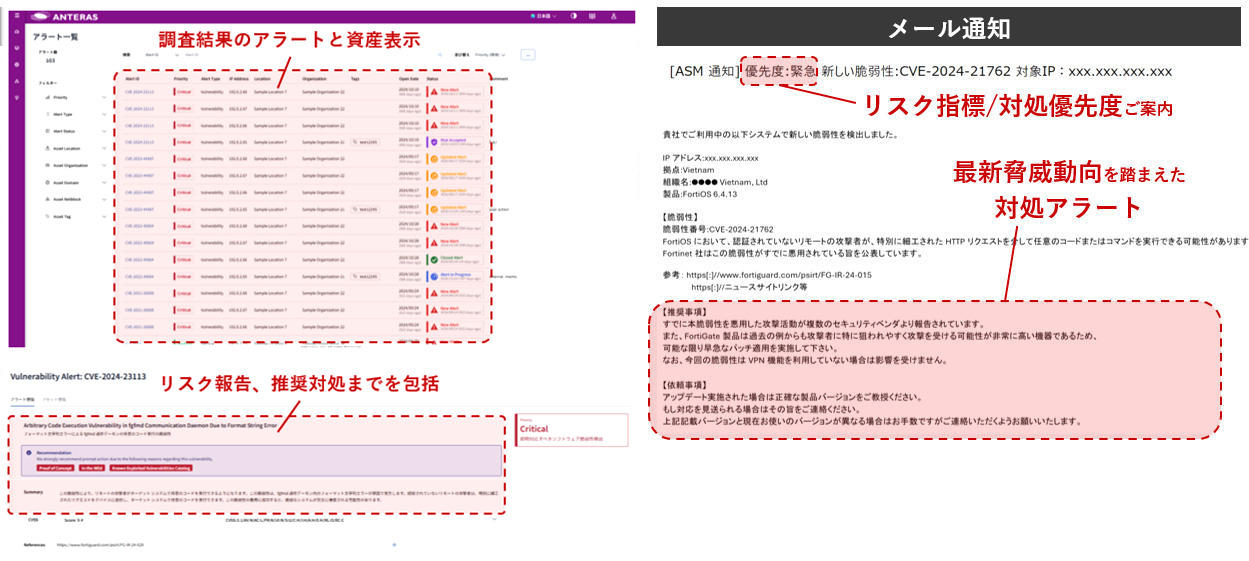The width and height of the screenshot is (1249, 561).
Task: Click the Alert in Progress status badge
Action: pos(453,276)
